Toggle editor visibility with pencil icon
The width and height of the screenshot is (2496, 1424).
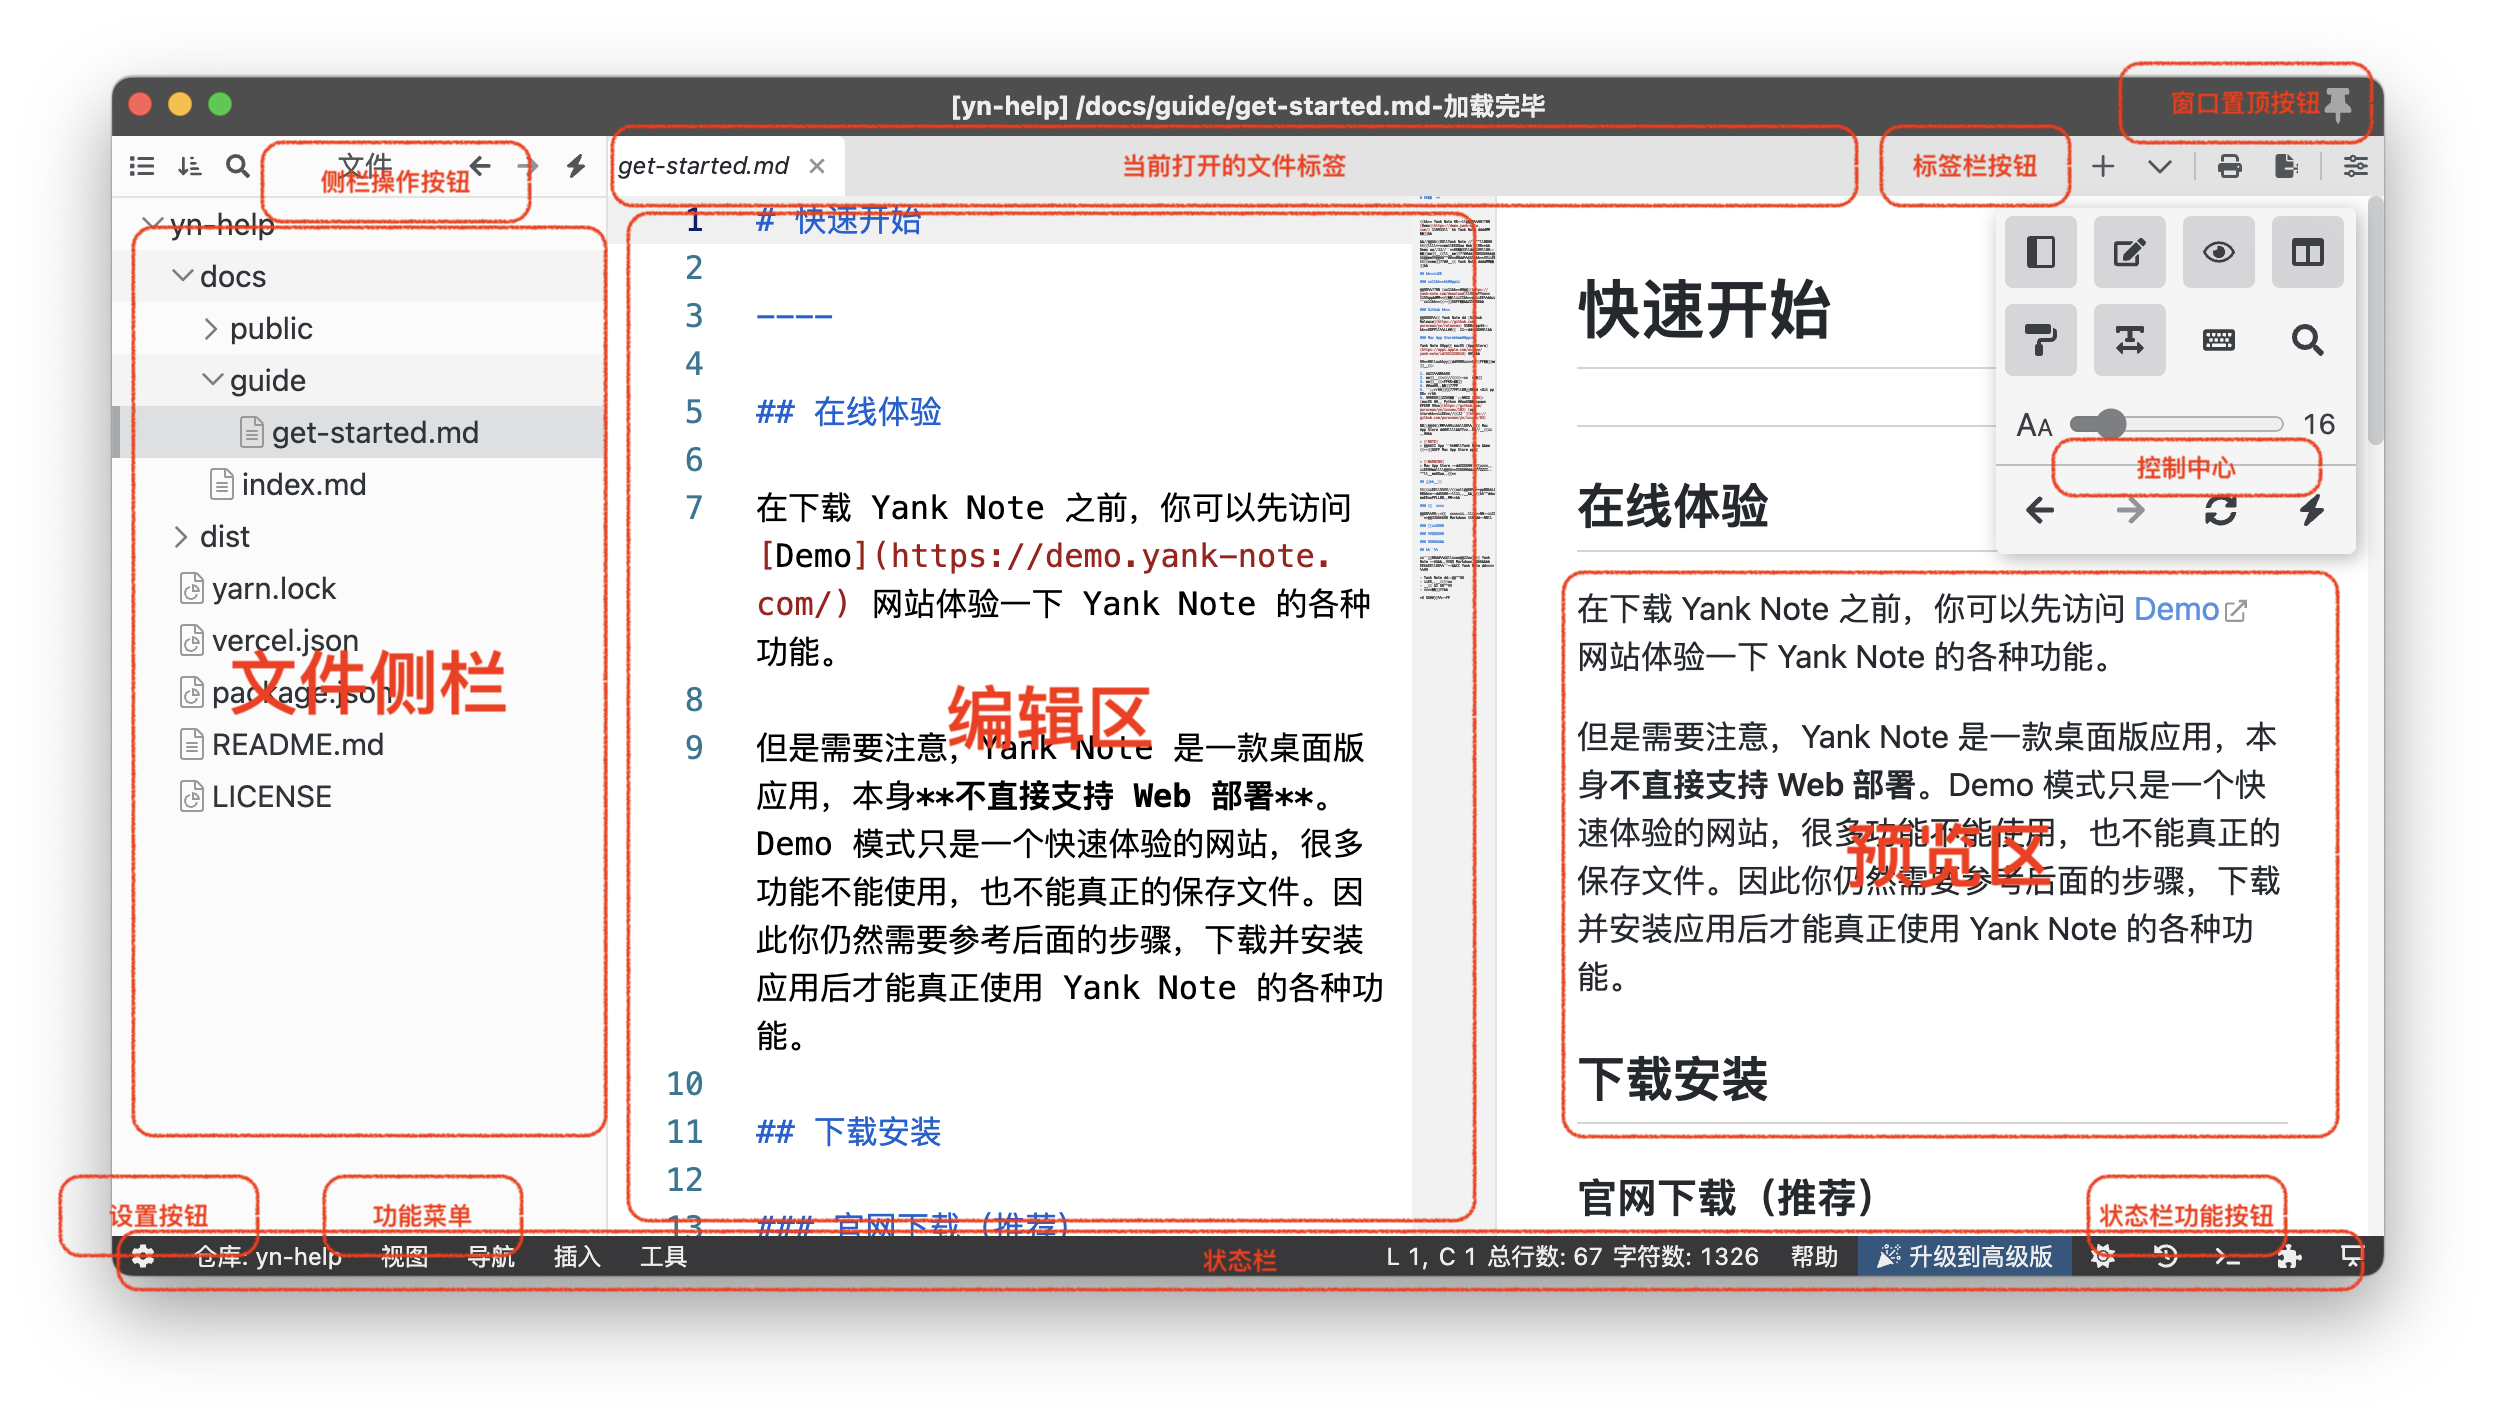[2129, 252]
